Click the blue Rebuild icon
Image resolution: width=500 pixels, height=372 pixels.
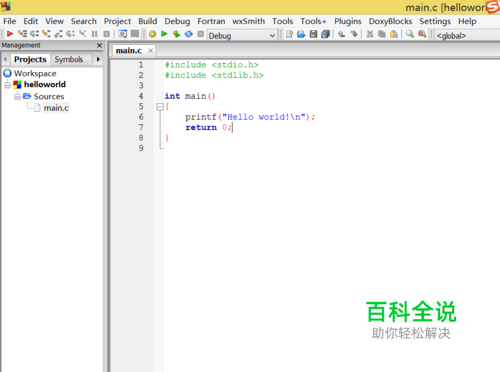click(189, 34)
